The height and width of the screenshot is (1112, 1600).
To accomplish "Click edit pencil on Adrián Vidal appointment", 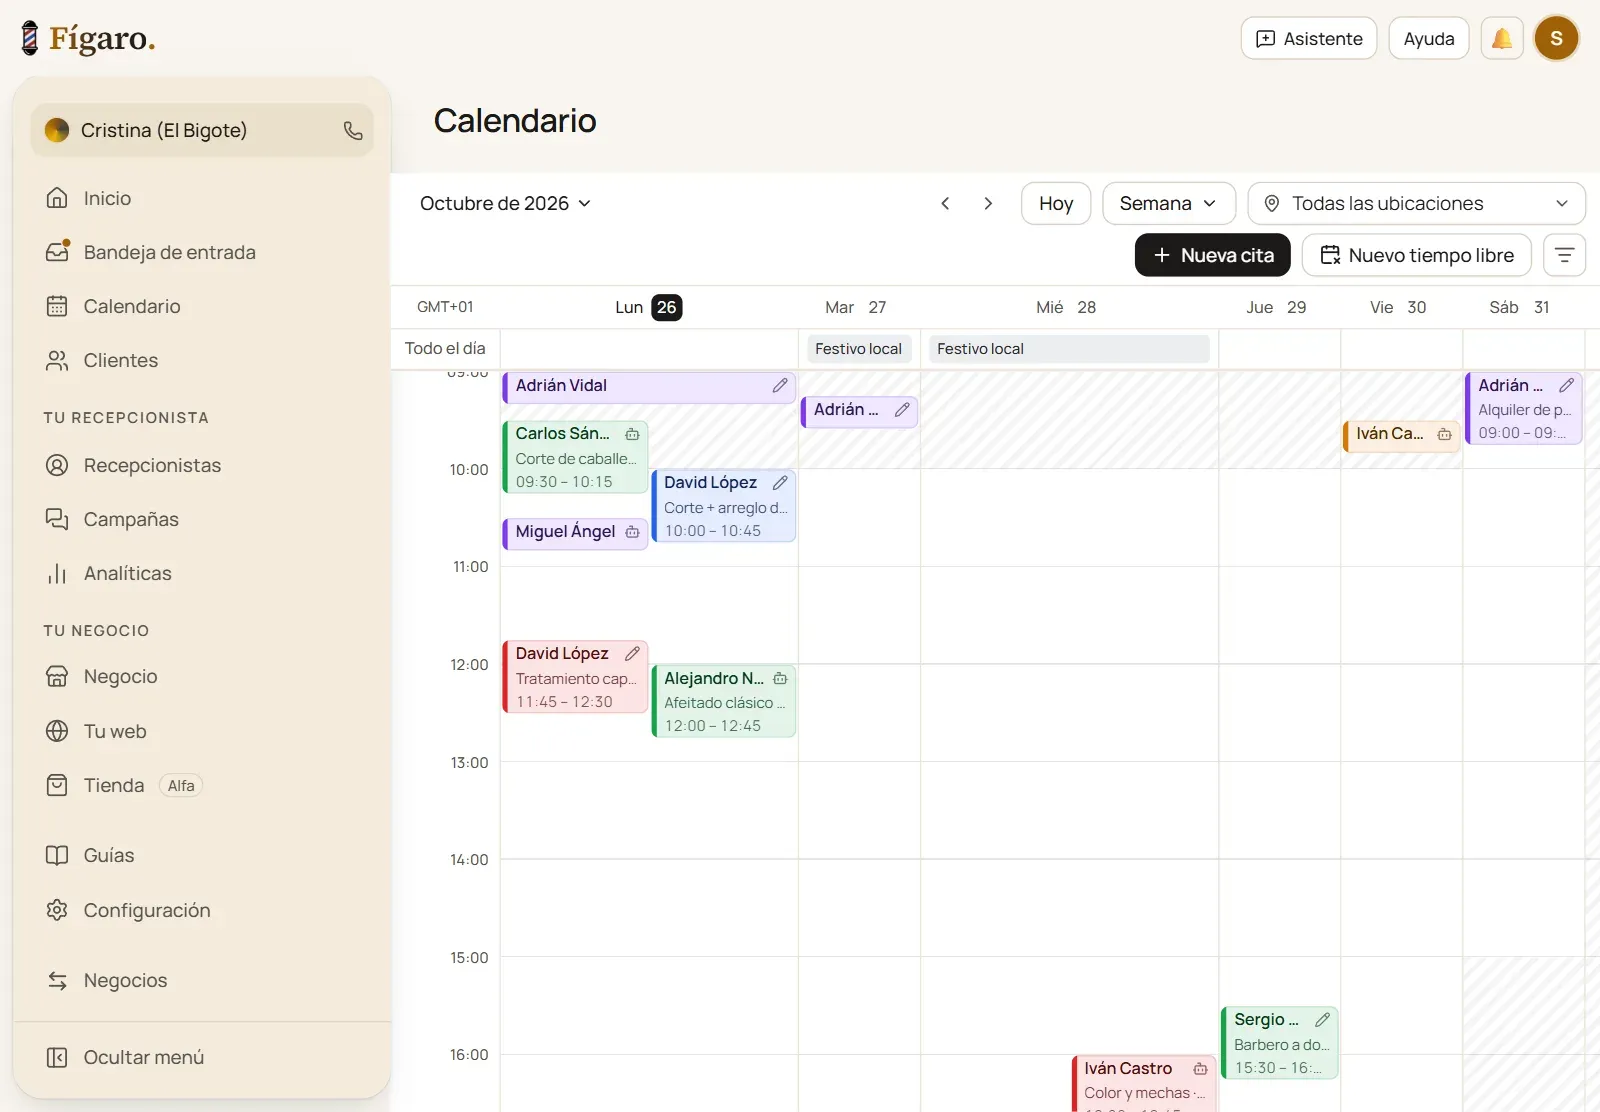I will coord(780,386).
